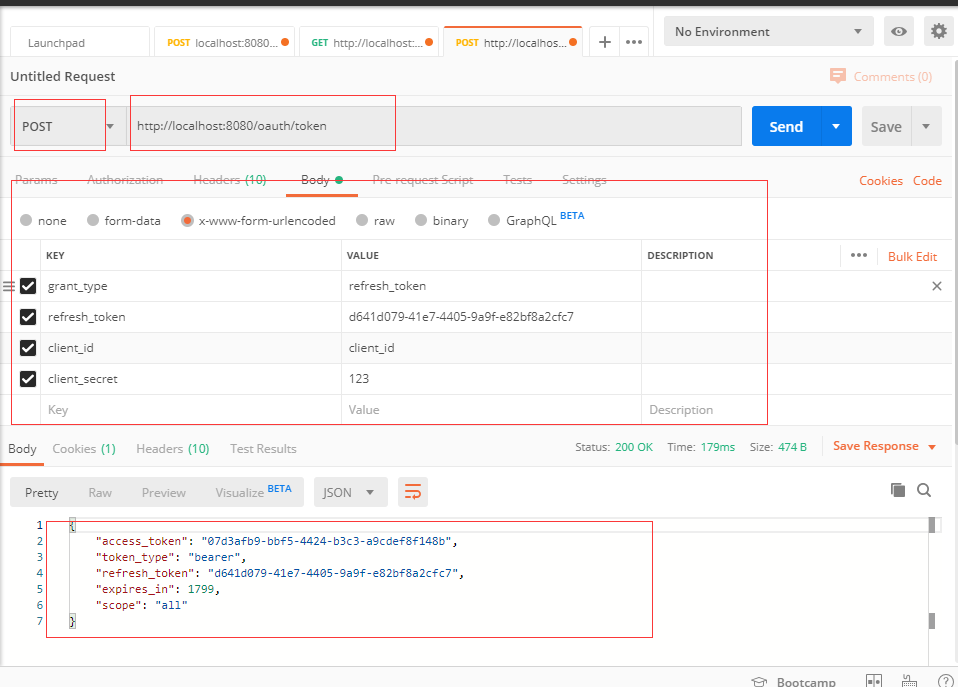This screenshot has width=958, height=687.
Task: Send the token request
Action: [787, 125]
